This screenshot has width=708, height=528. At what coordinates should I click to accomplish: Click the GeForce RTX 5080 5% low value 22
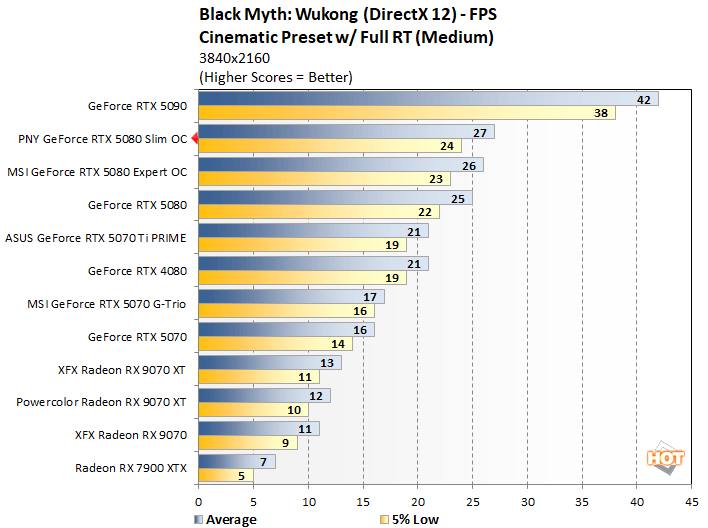[x=425, y=212]
